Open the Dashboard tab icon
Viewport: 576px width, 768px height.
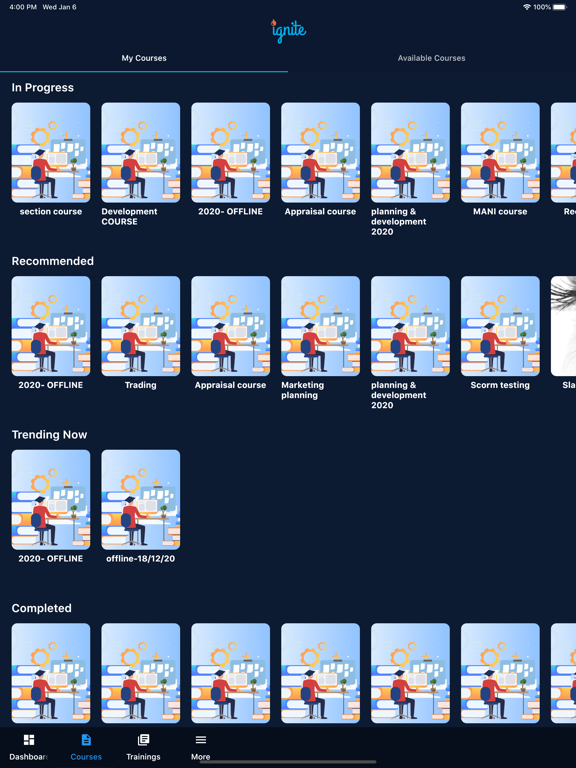point(29,740)
